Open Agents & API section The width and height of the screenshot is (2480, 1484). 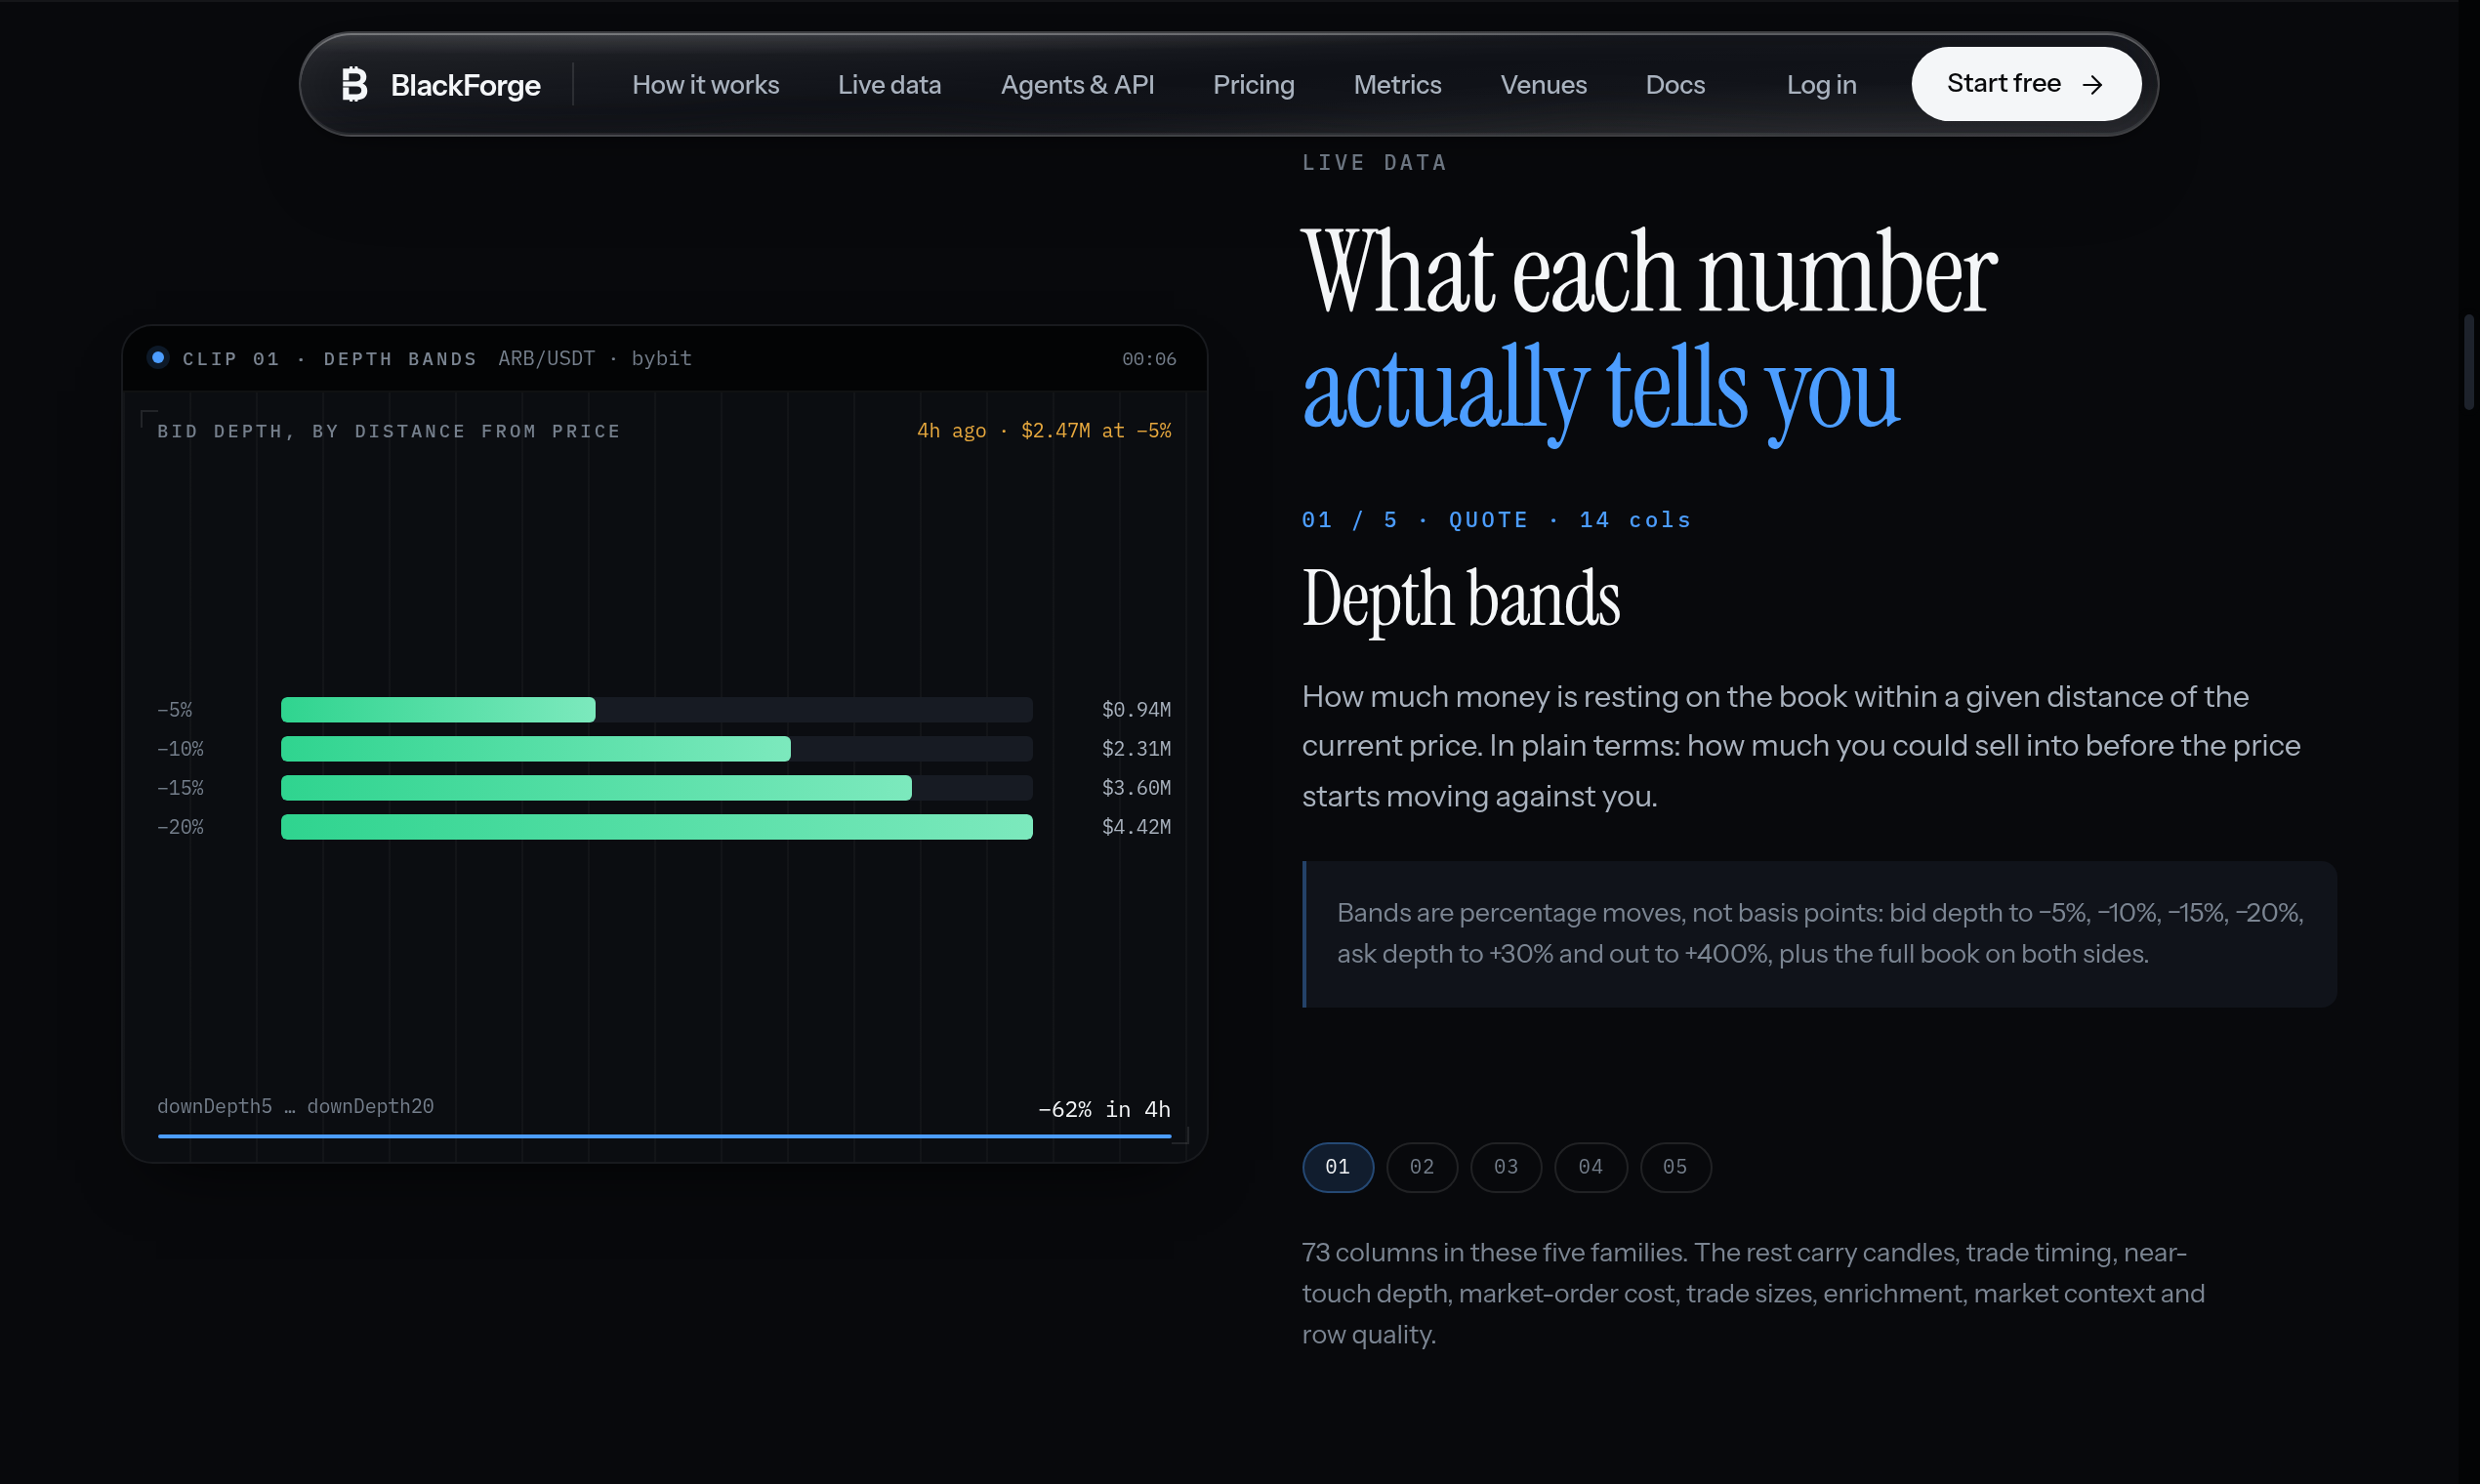pyautogui.click(x=1077, y=85)
